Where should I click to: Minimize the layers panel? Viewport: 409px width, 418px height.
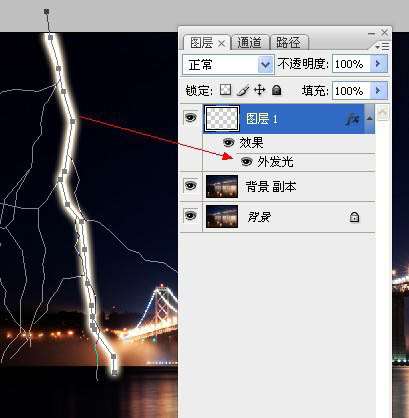point(371,33)
